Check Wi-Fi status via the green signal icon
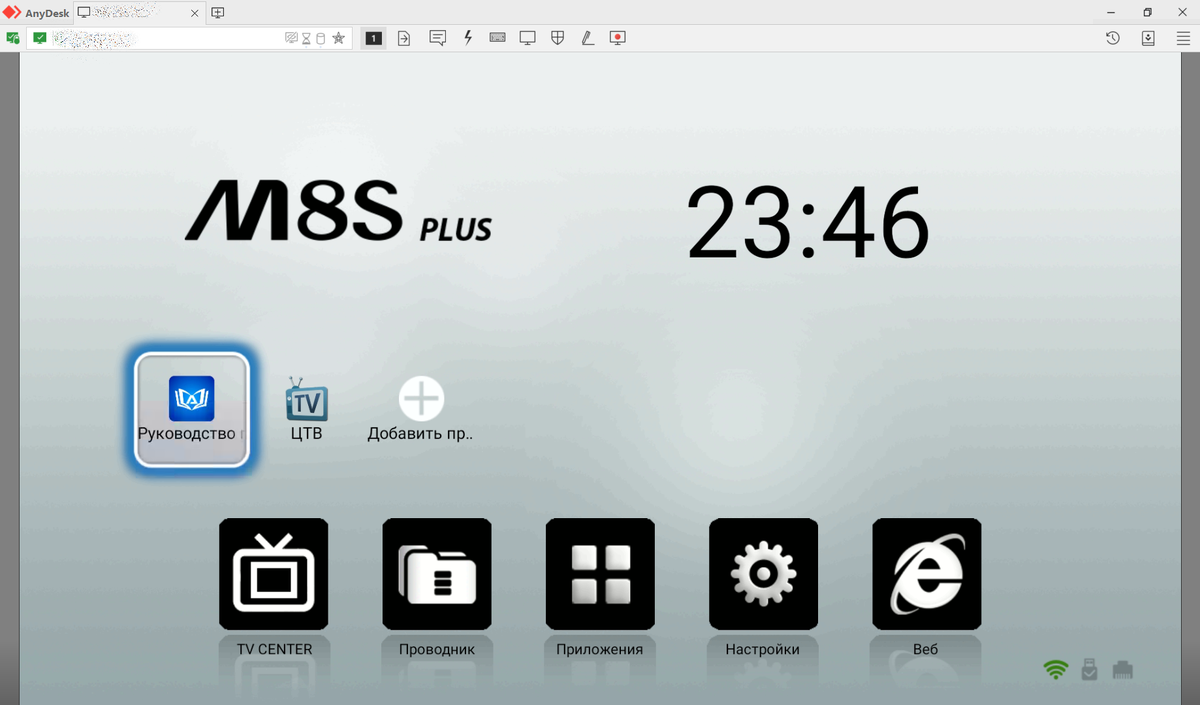 (x=1054, y=669)
